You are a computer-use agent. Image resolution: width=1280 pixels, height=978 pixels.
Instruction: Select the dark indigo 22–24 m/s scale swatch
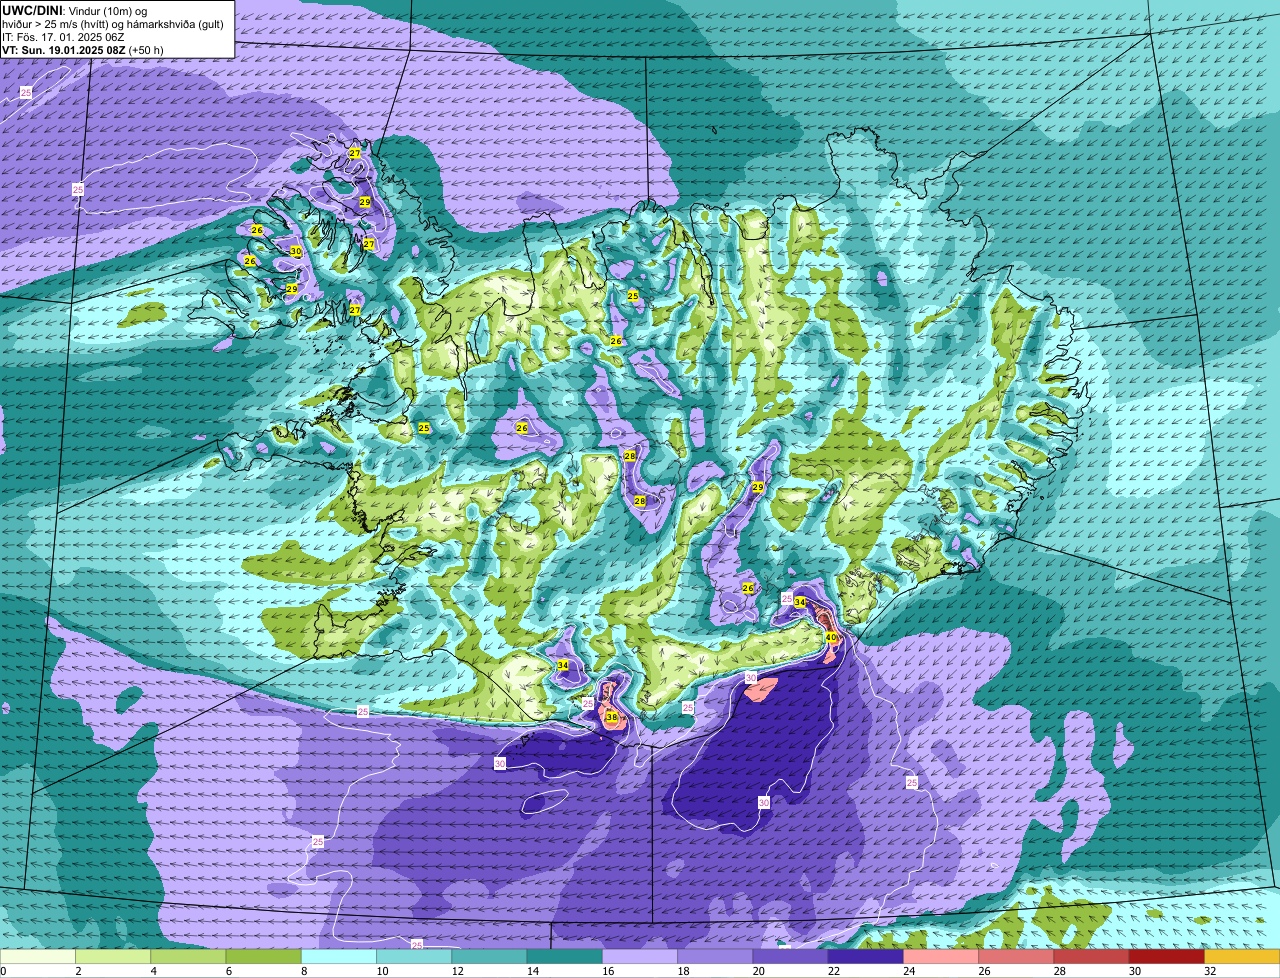[866, 957]
